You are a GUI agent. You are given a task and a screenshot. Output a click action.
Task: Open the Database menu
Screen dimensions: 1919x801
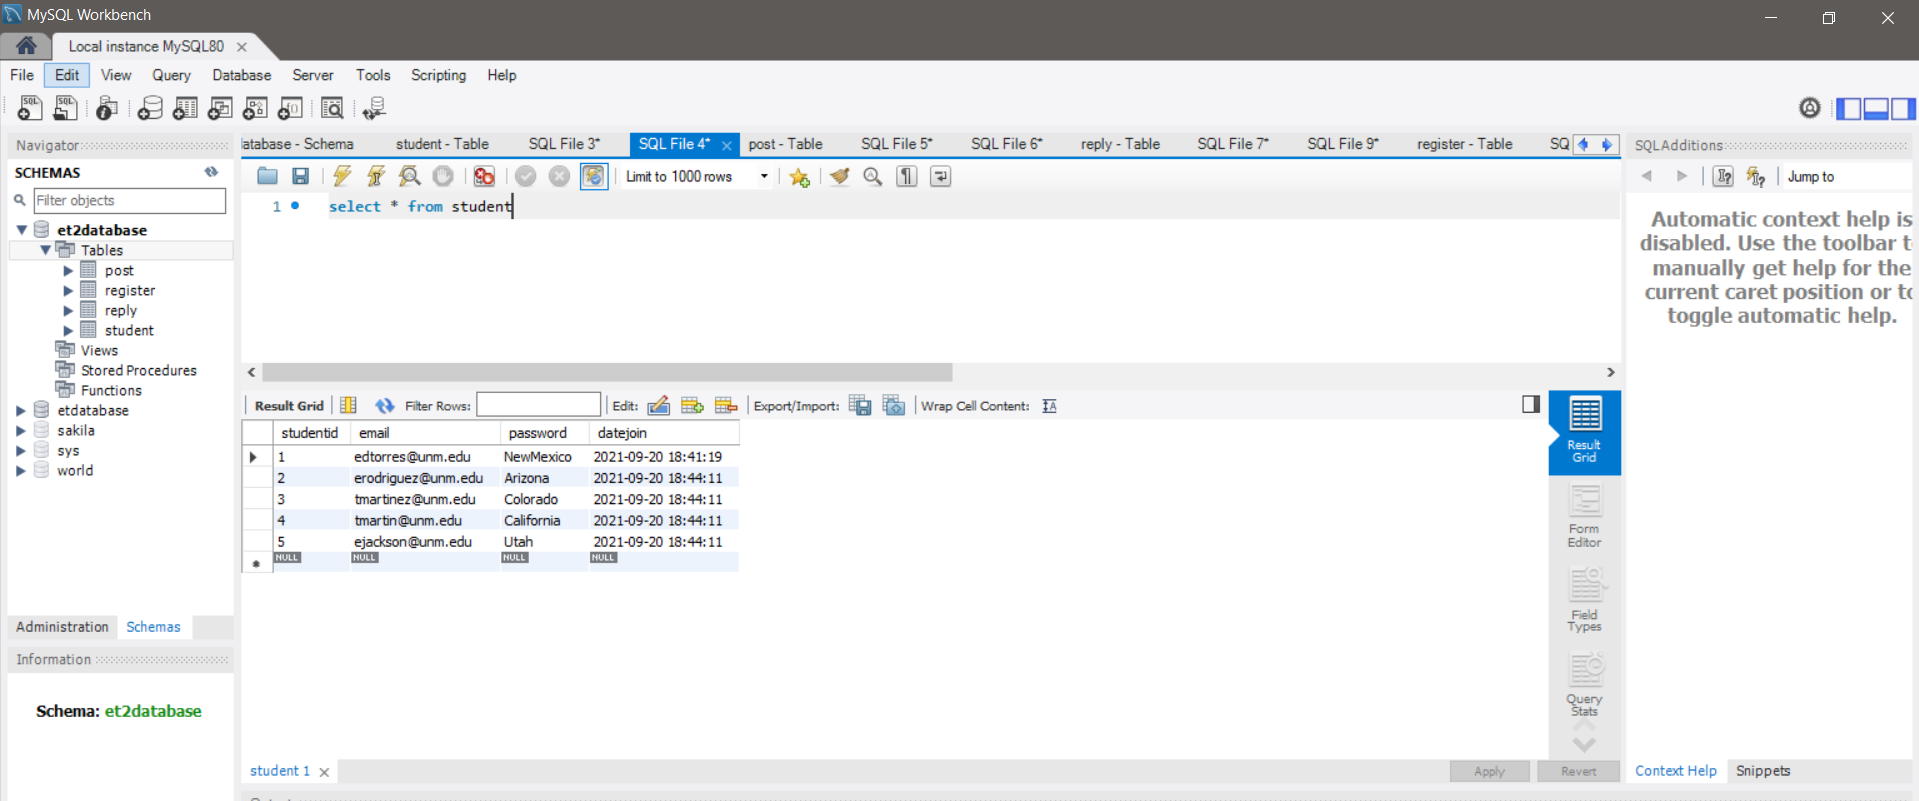241,75
